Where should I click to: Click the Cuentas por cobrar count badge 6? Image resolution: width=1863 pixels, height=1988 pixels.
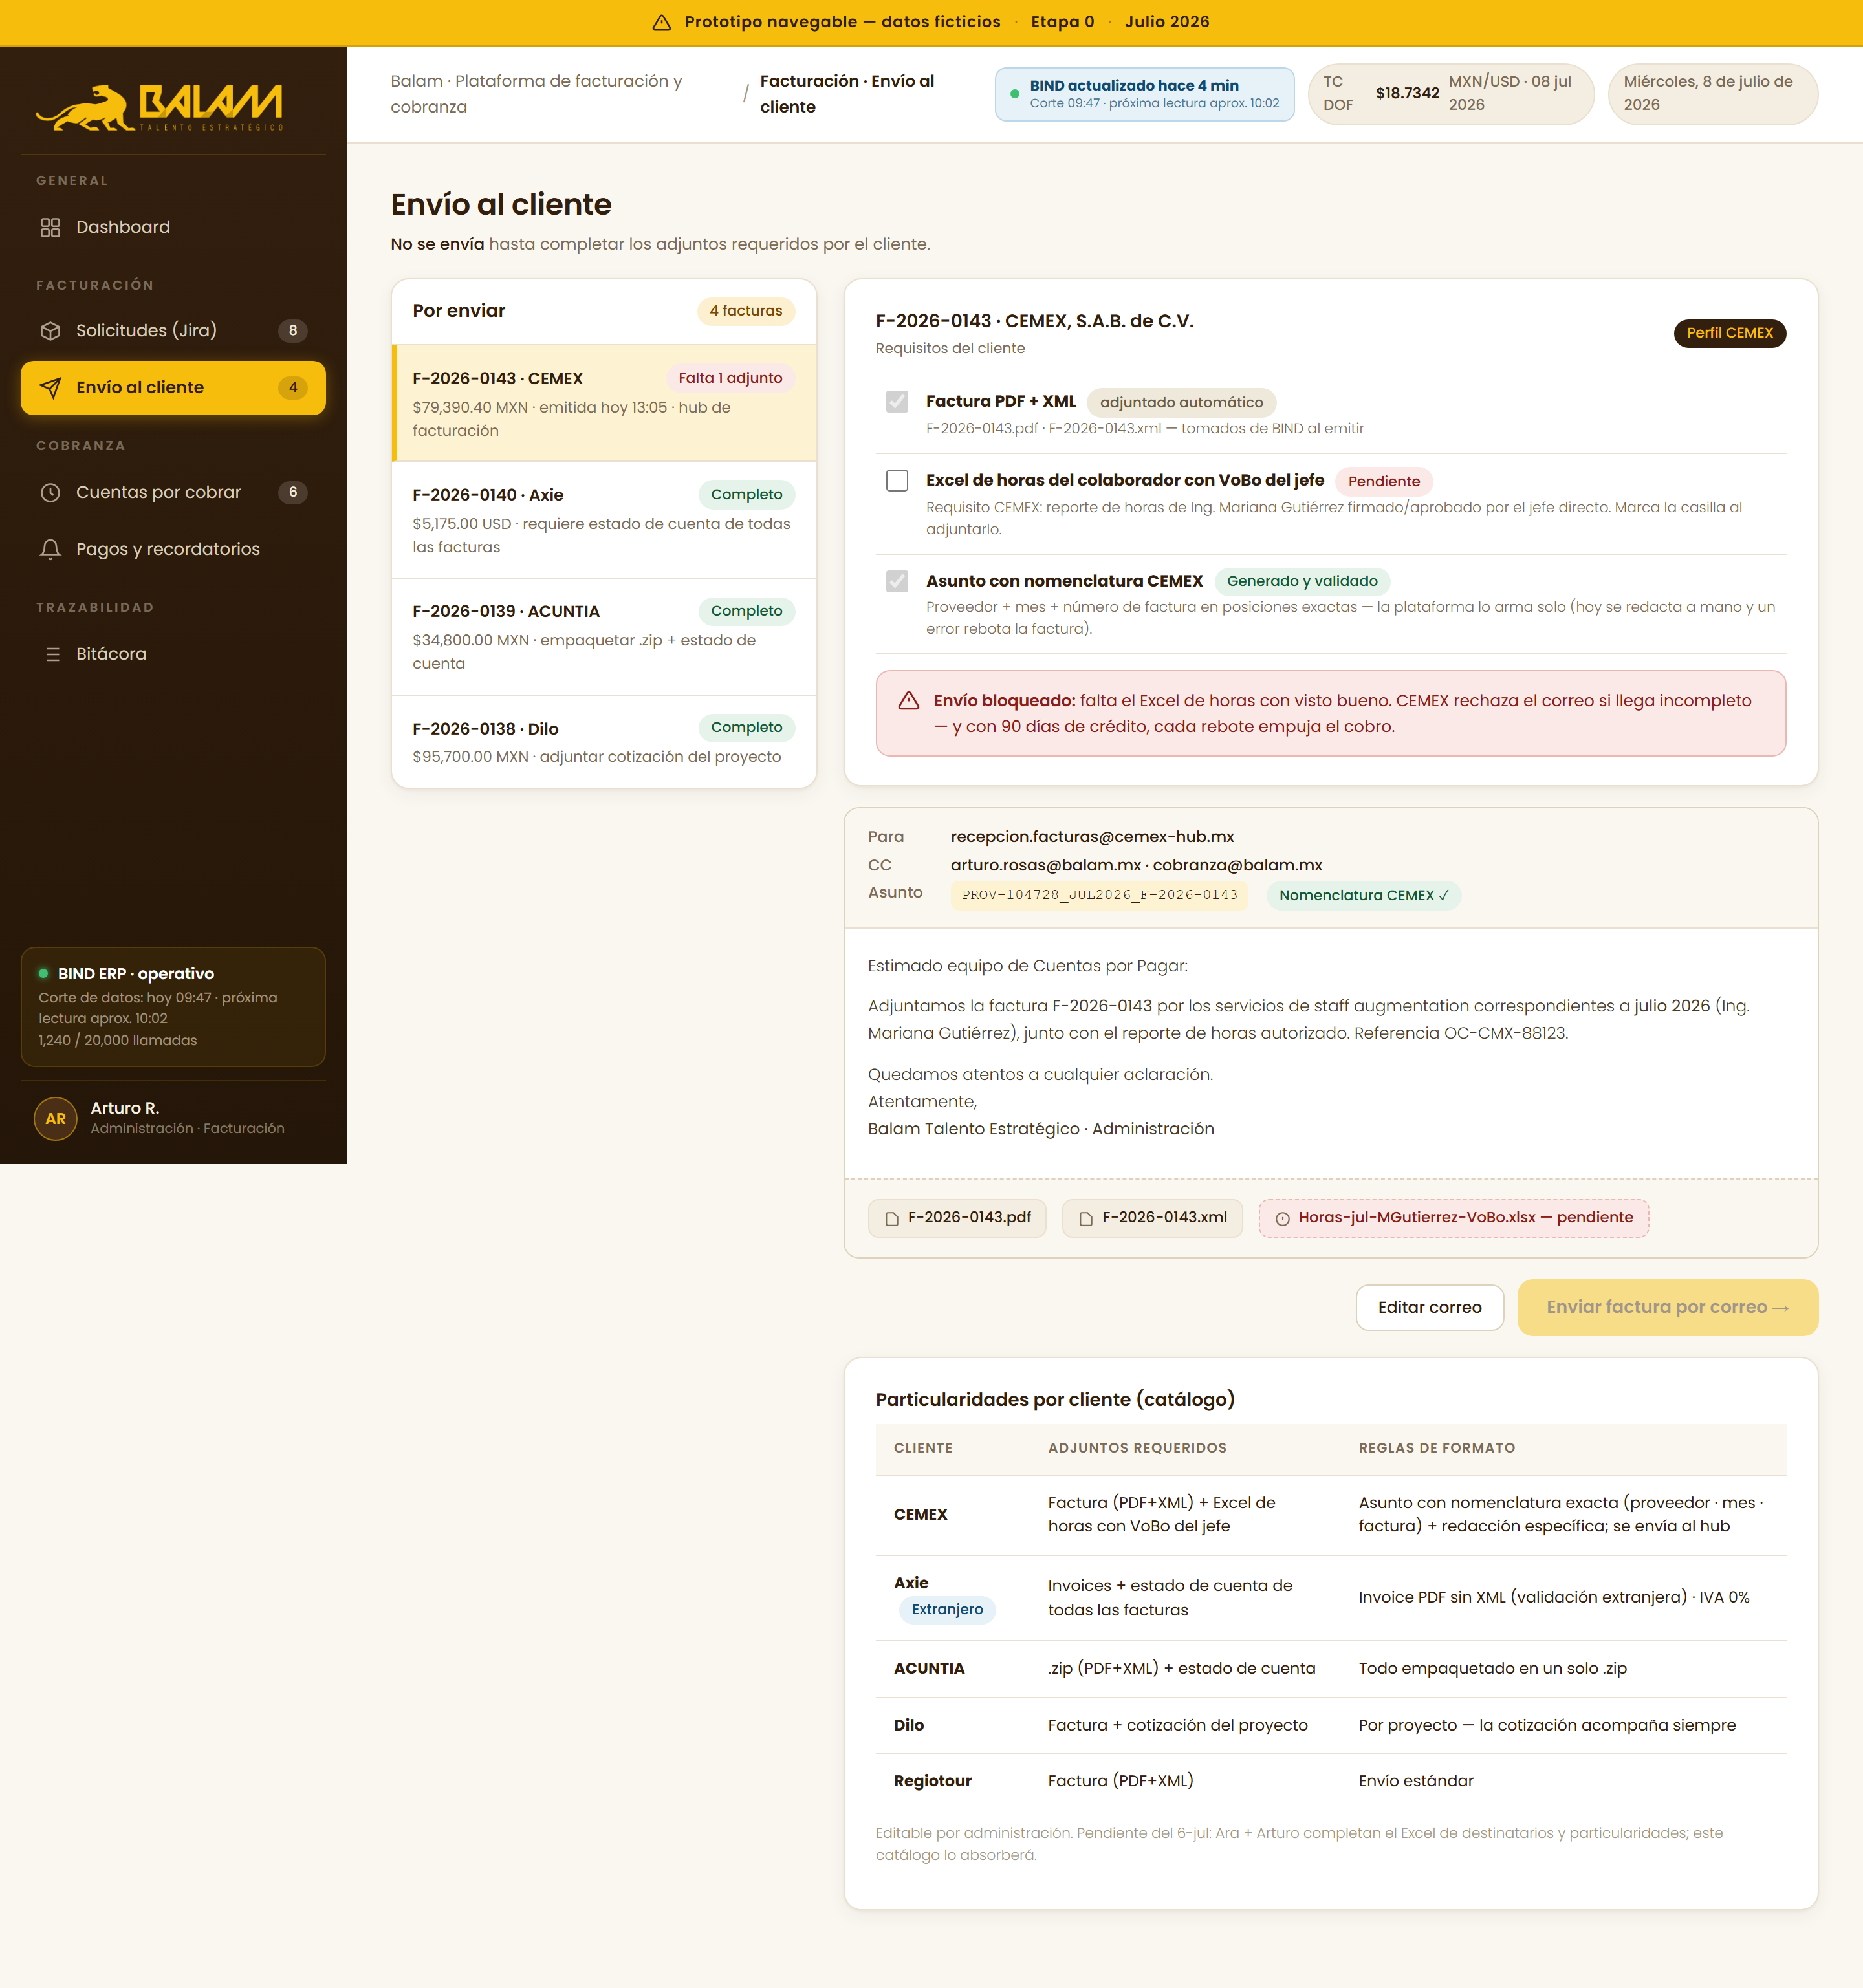point(292,492)
